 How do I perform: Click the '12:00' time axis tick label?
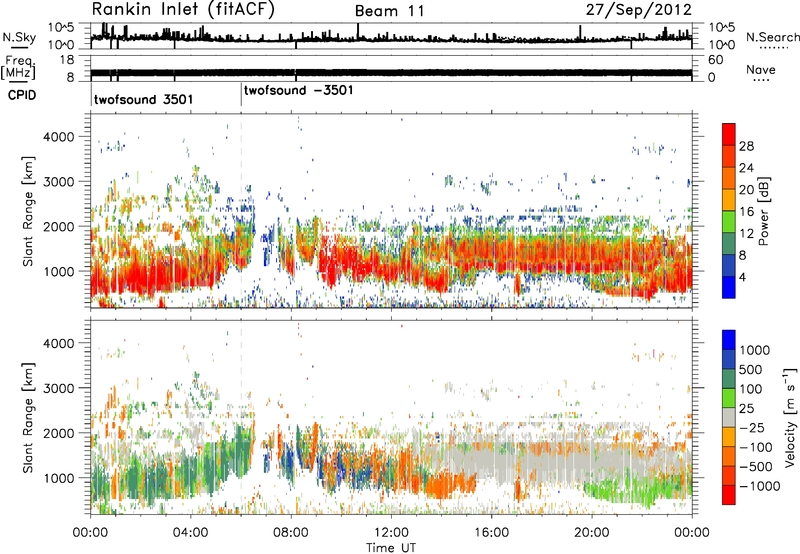[391, 533]
